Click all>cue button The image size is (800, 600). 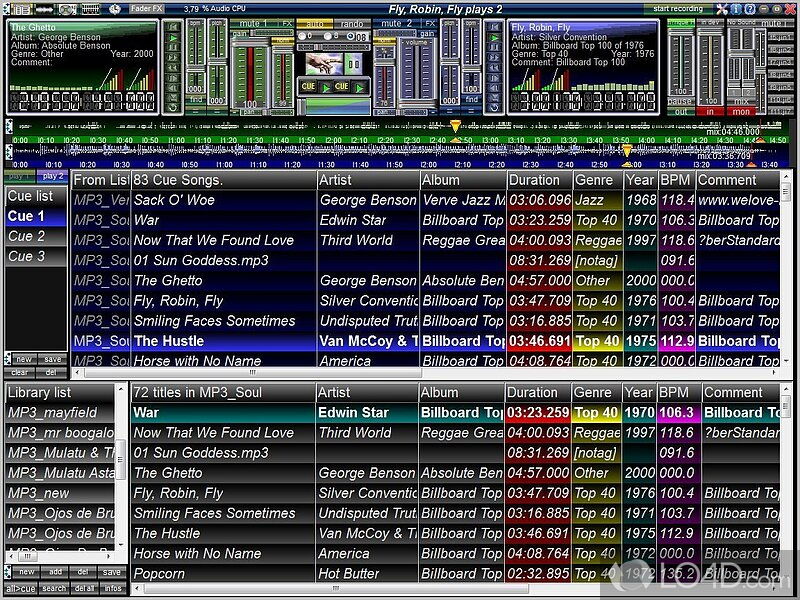pyautogui.click(x=20, y=588)
